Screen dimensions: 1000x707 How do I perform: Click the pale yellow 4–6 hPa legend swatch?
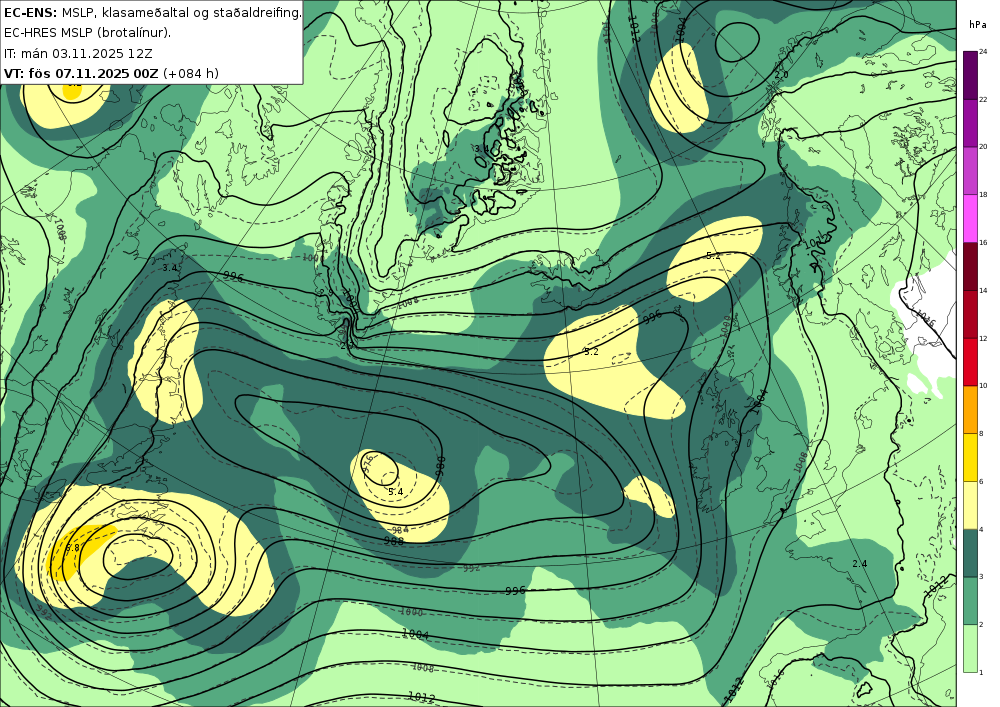(970, 505)
